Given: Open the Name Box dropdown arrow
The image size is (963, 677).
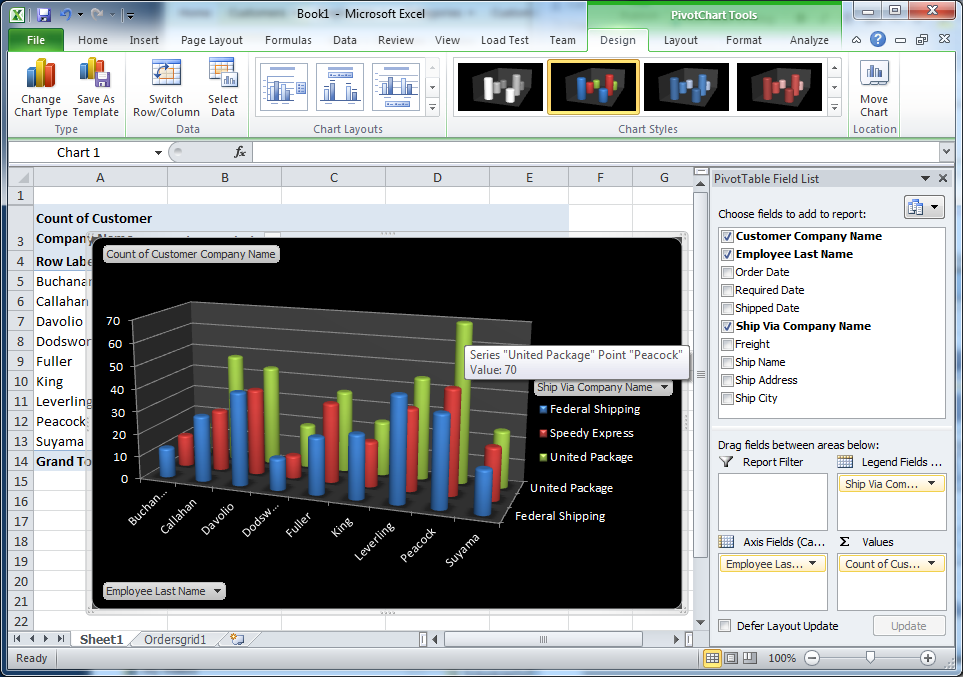Looking at the screenshot, I should 158,152.
